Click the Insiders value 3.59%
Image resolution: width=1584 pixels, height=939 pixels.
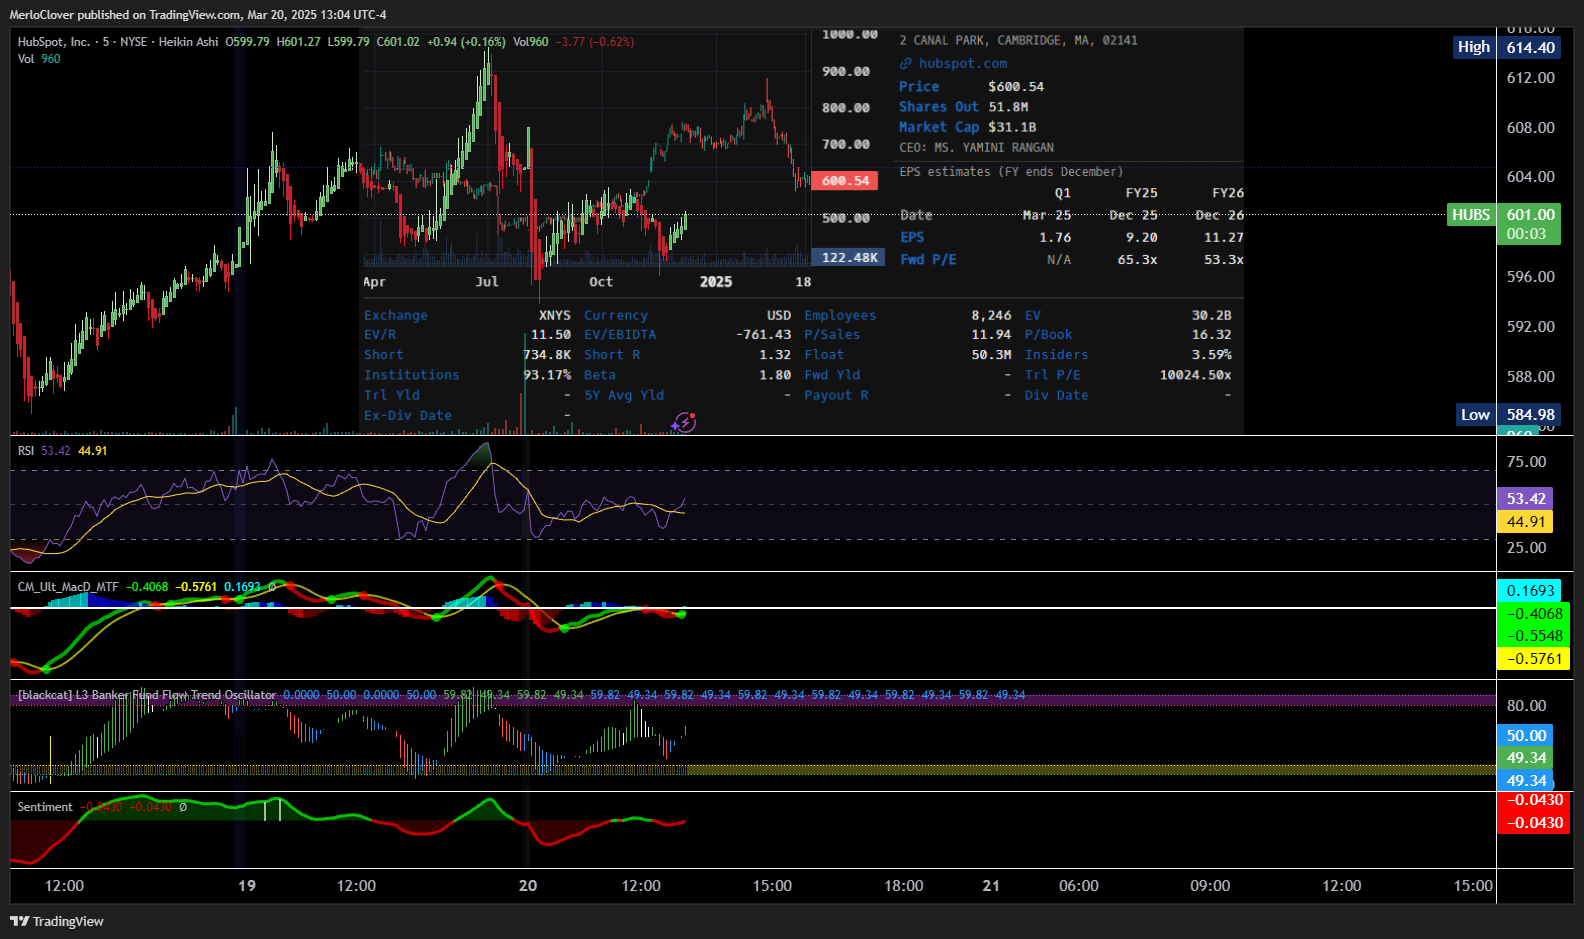1211,355
